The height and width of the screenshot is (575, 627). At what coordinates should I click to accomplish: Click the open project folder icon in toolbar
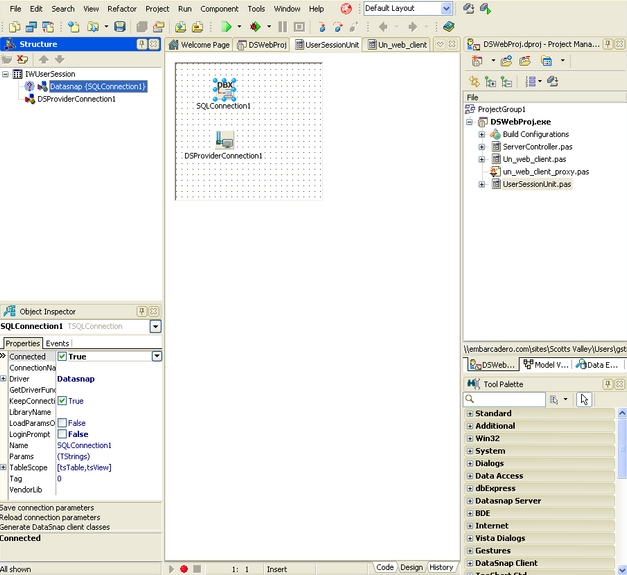coord(93,27)
